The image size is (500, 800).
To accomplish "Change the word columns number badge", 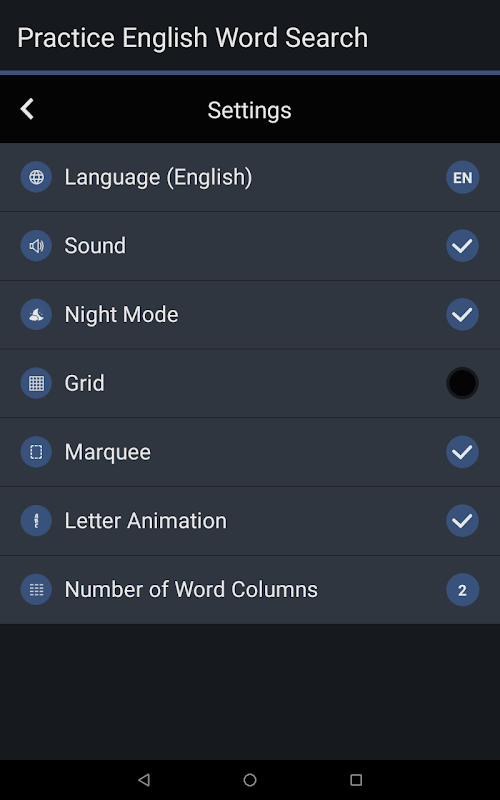I will (462, 590).
